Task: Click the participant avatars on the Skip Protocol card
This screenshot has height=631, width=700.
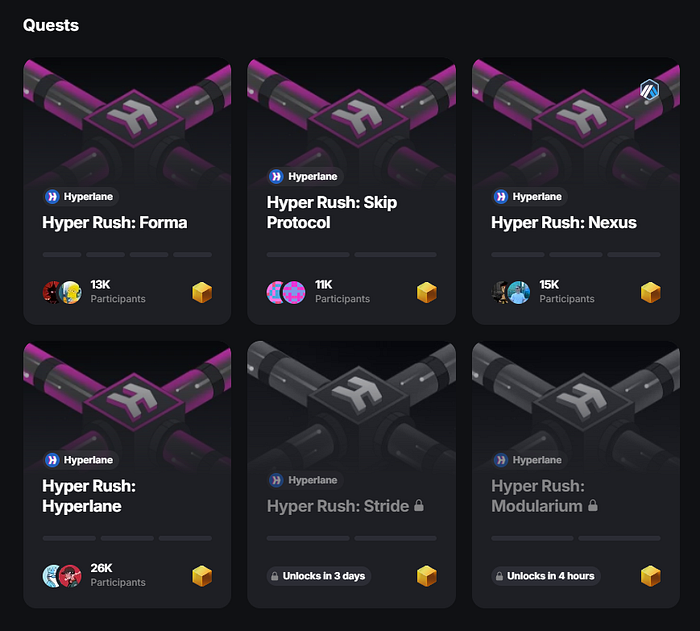Action: pyautogui.click(x=286, y=293)
